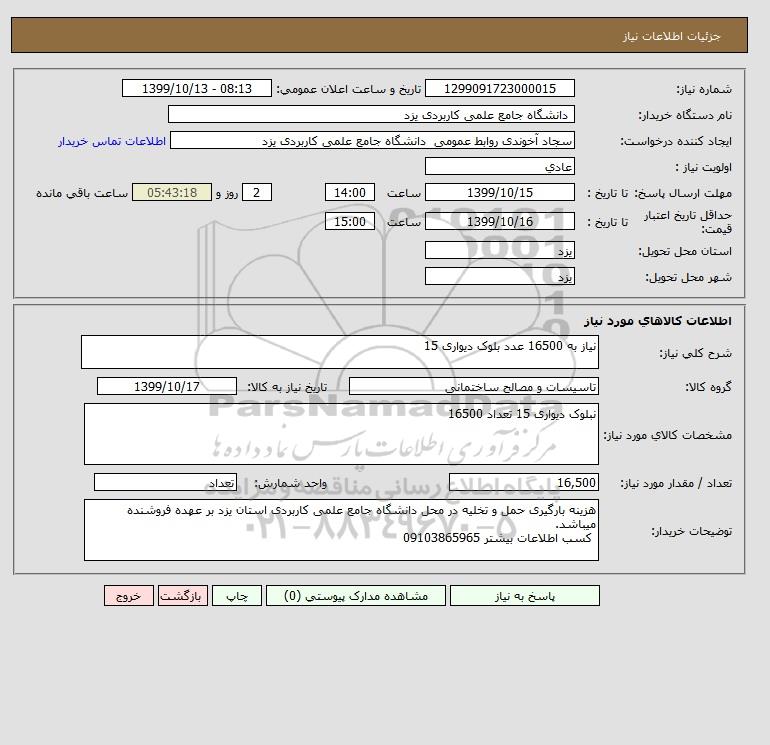Screen dimensions: 770x745
Task: Click the جزئیات اطلاعات نیاز header title
Action: click(671, 36)
